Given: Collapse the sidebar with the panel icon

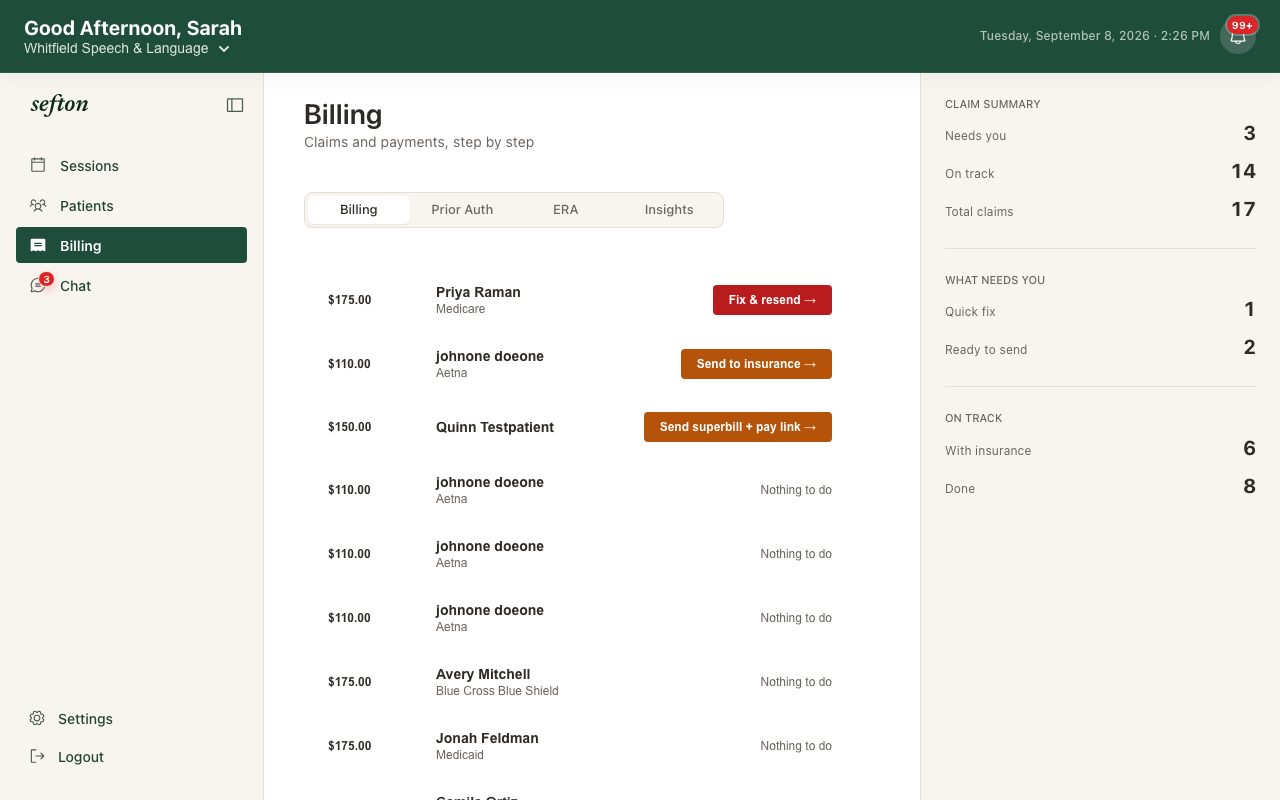Looking at the screenshot, I should click(235, 105).
